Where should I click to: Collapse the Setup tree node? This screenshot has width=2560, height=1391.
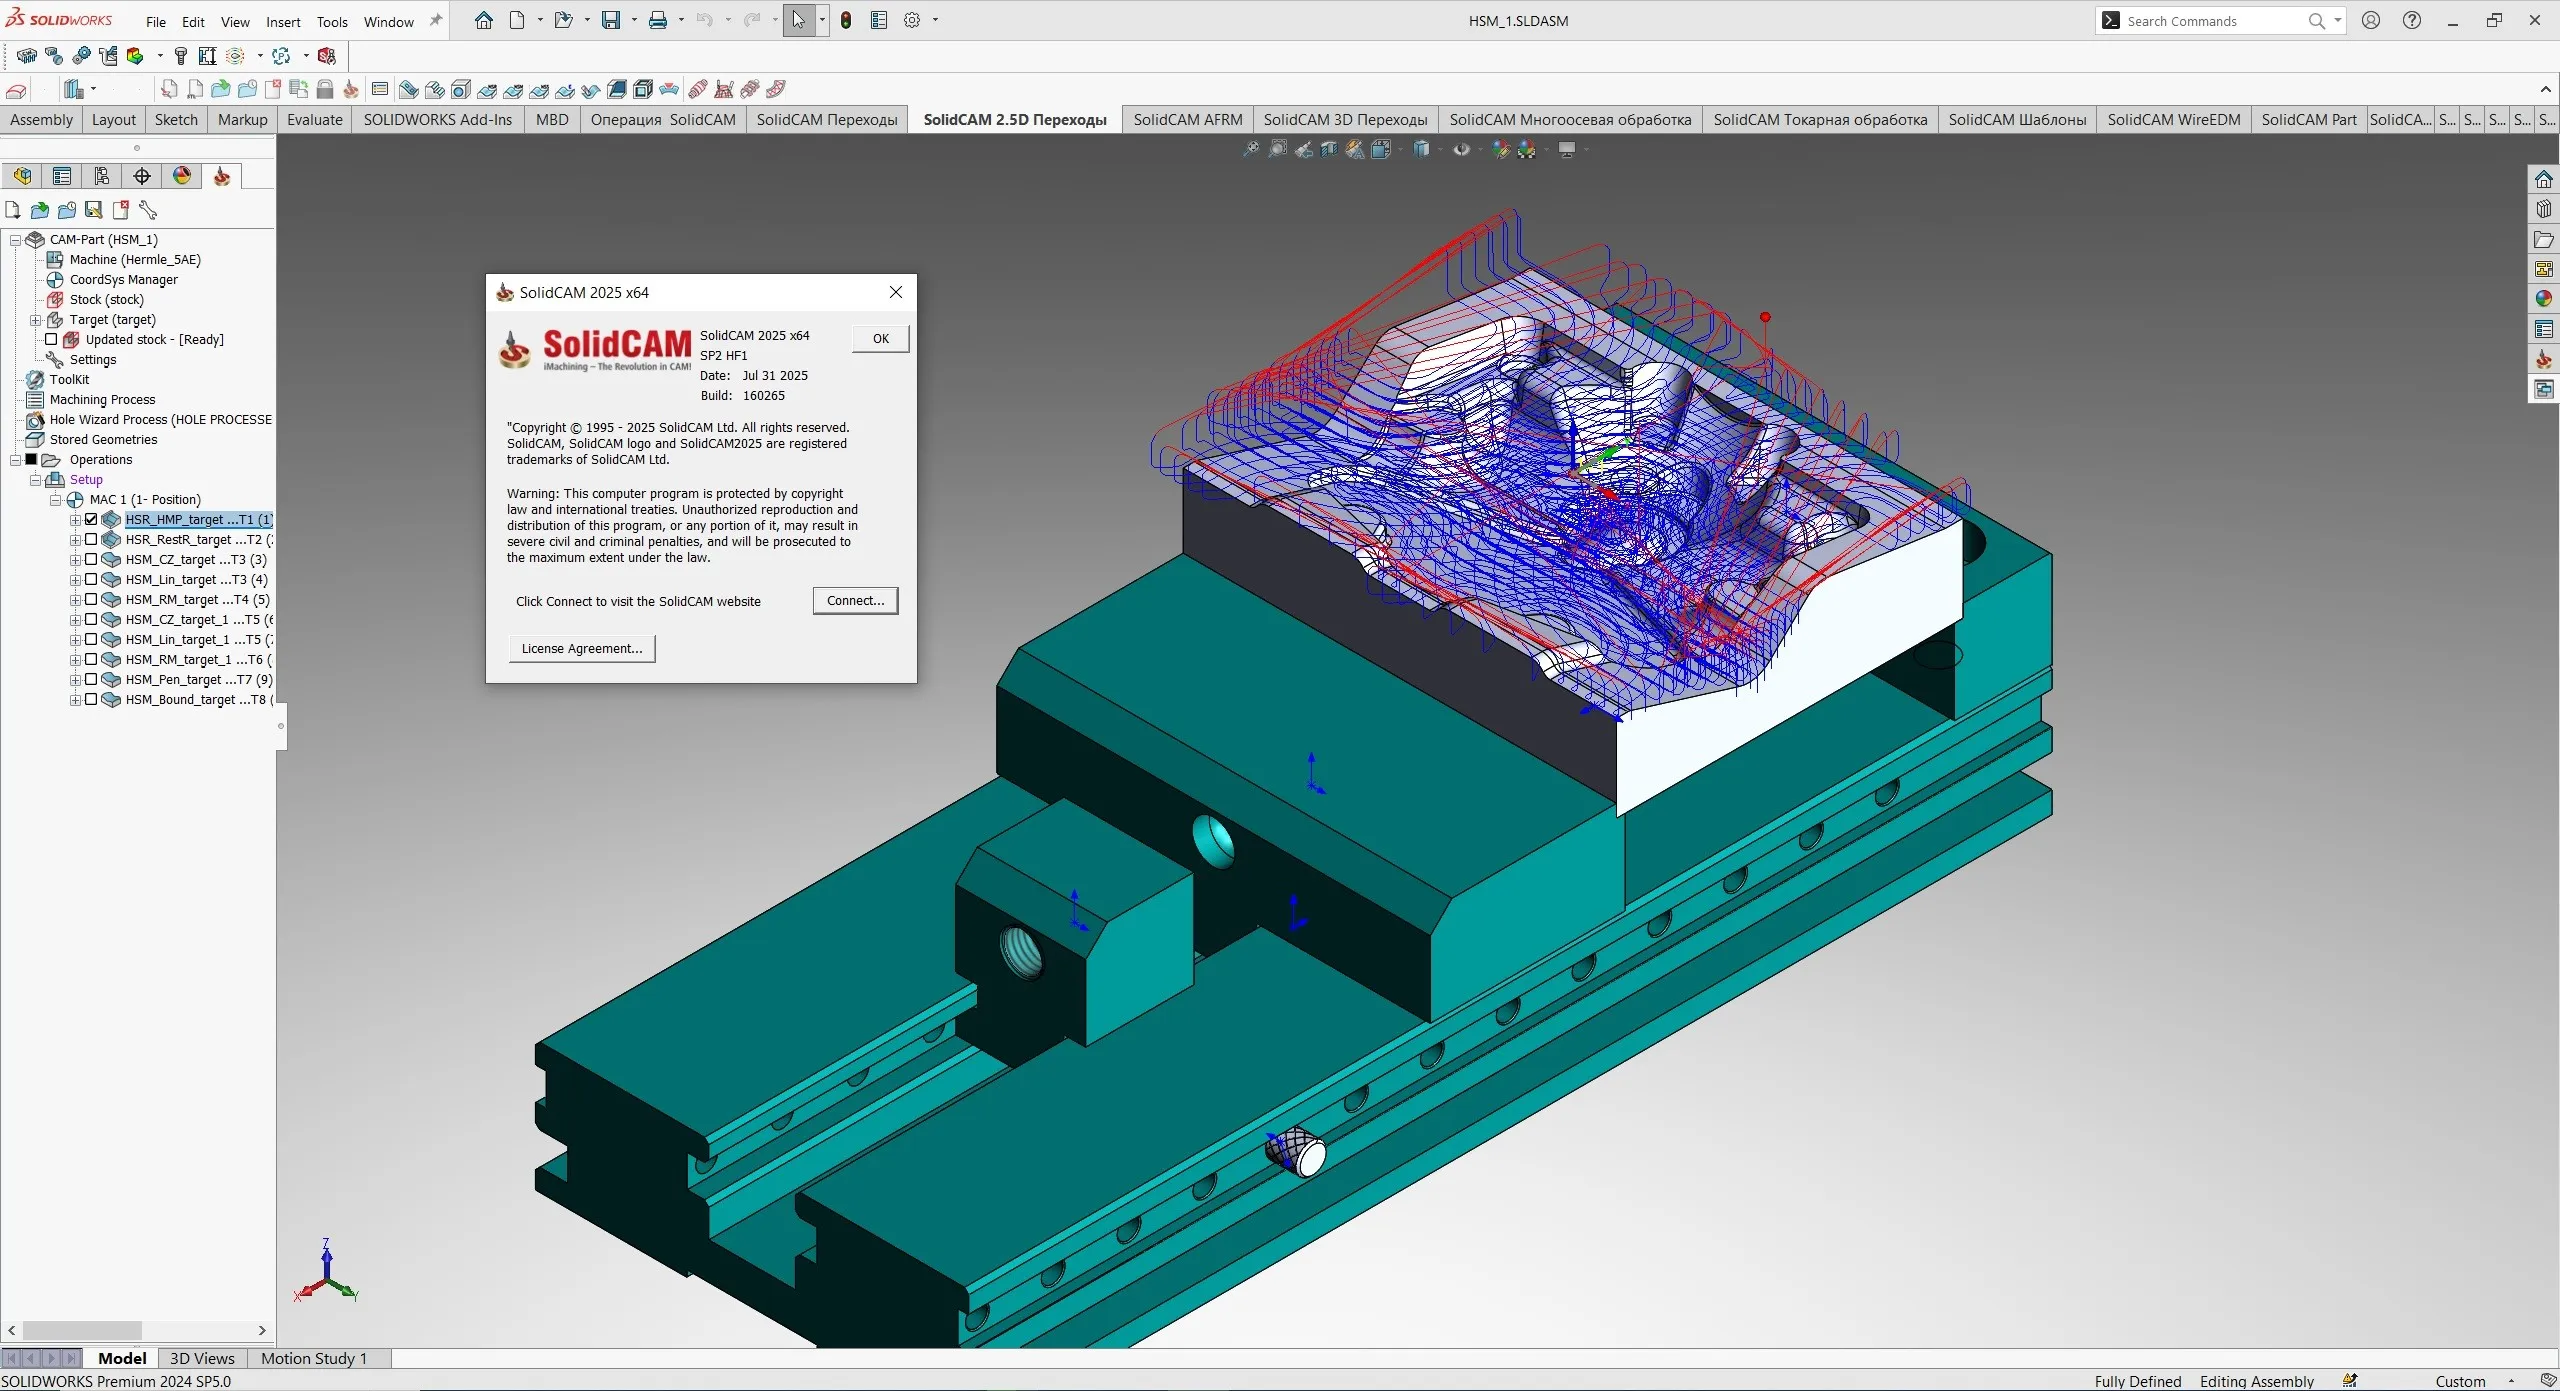tap(35, 480)
